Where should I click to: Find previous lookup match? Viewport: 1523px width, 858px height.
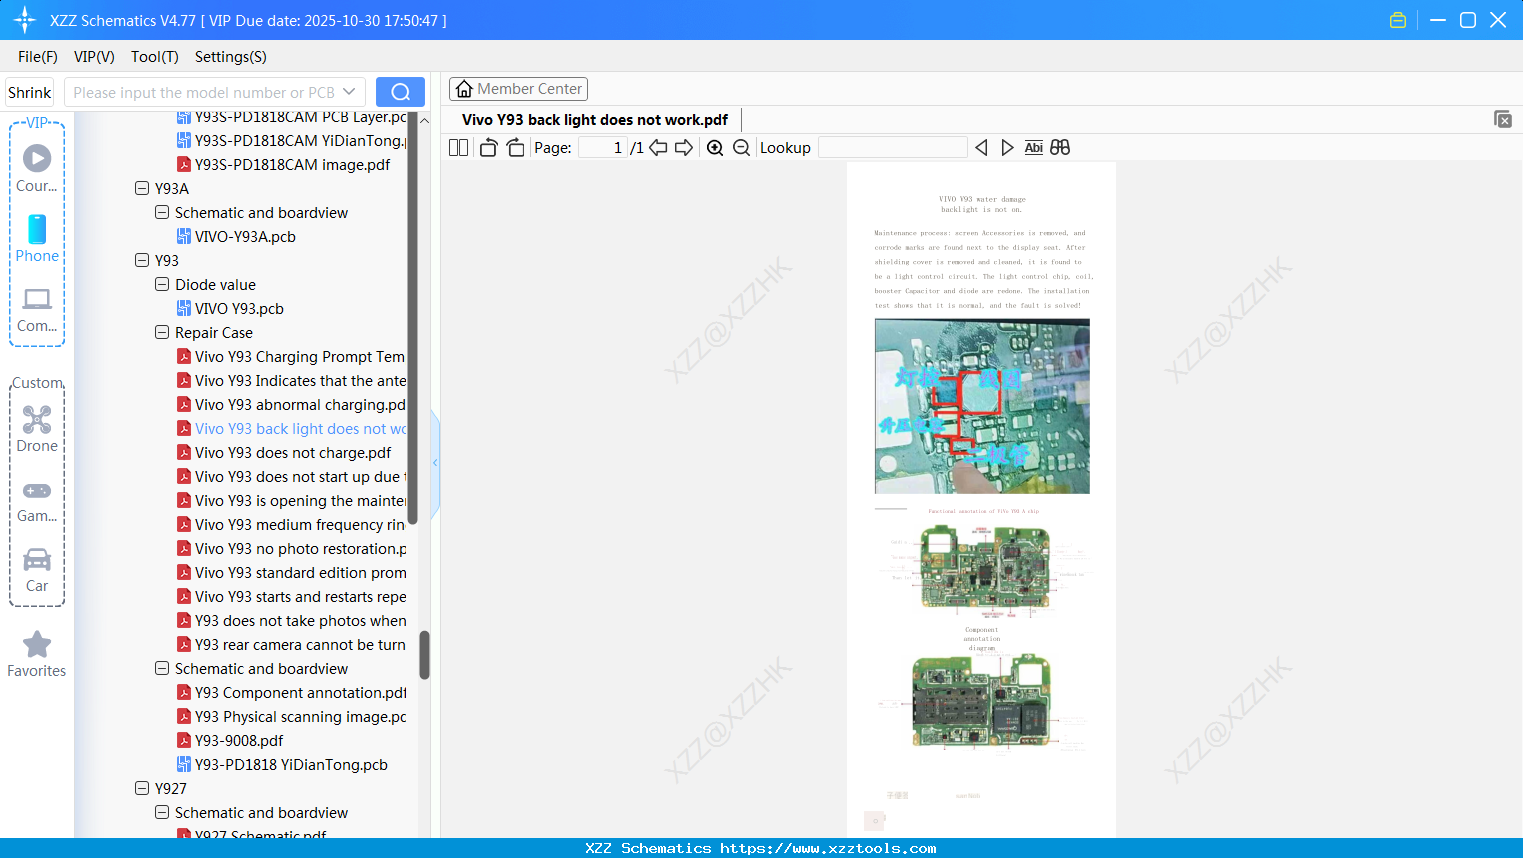click(981, 148)
